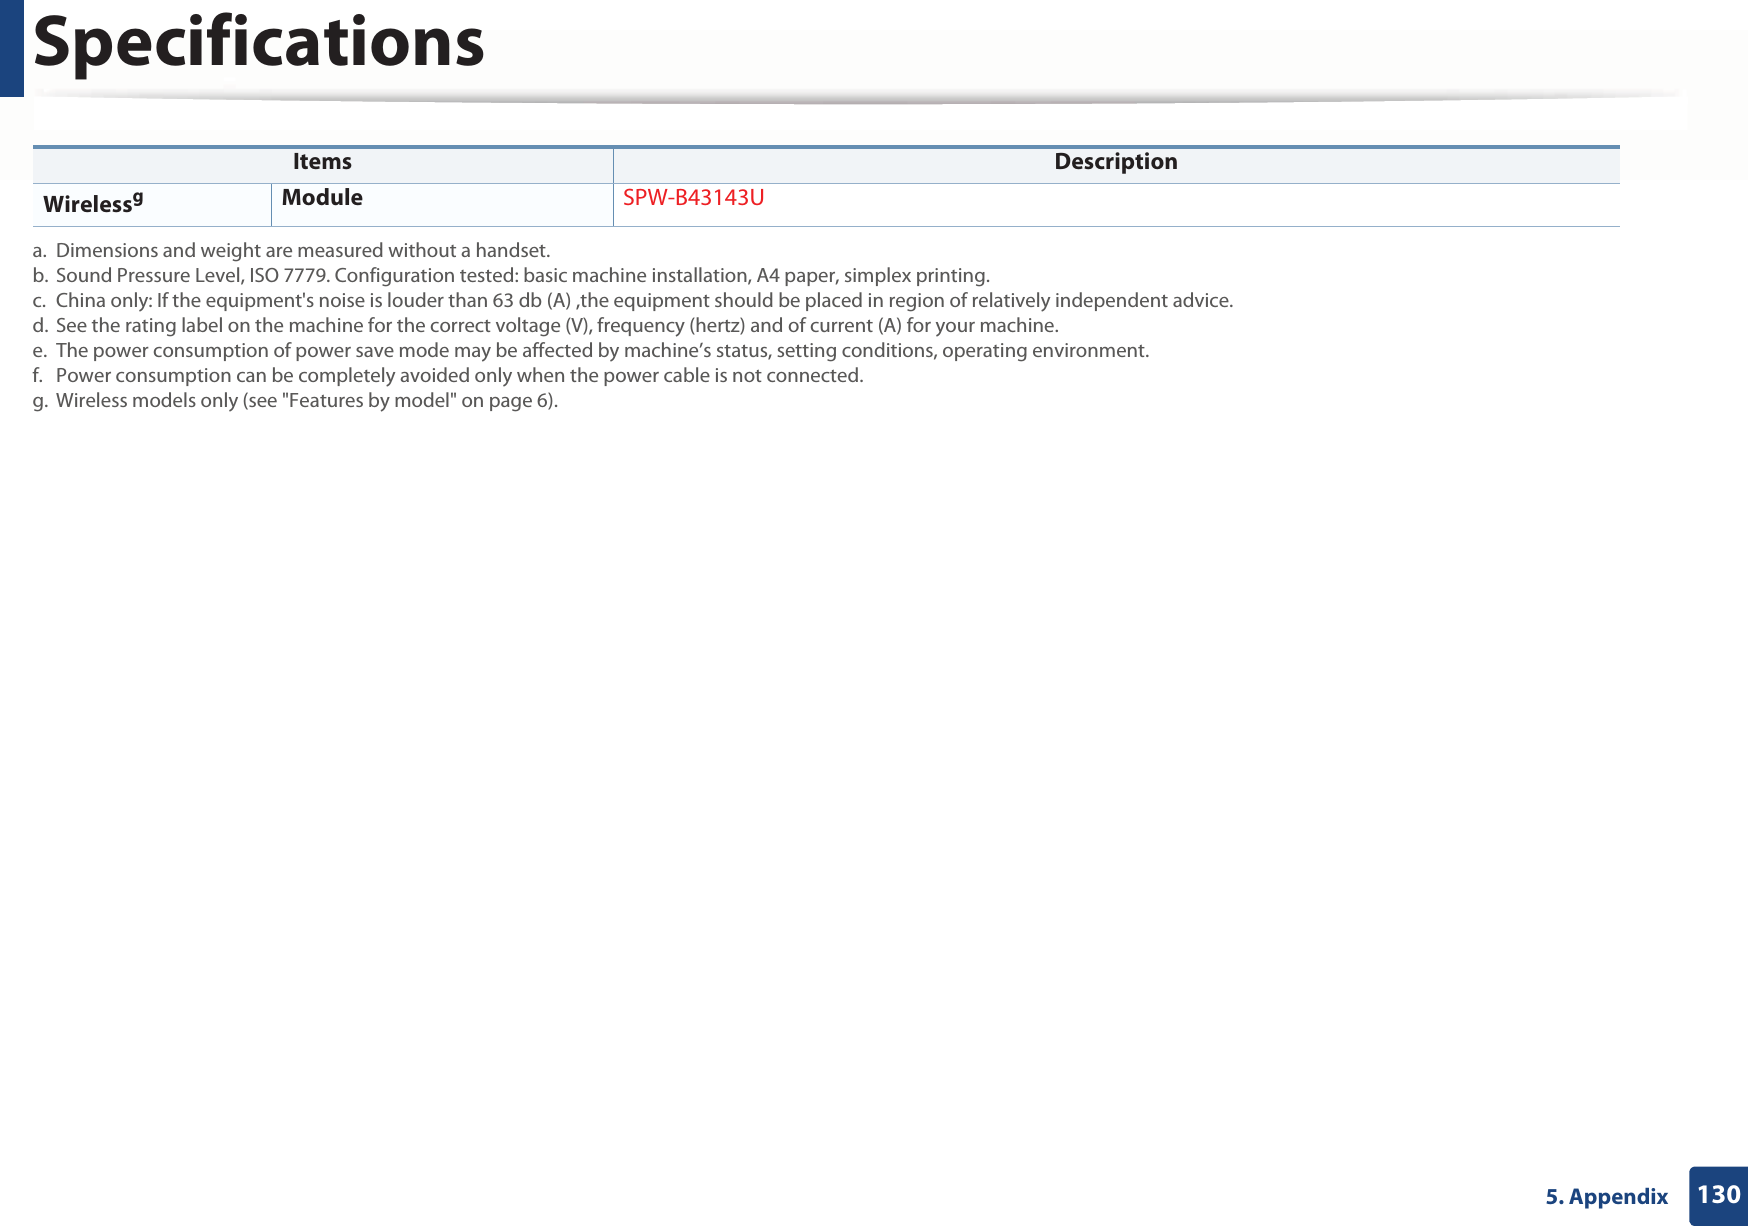The height and width of the screenshot is (1226, 1748).
Task: Click footnote d about the rating label
Action: [545, 325]
